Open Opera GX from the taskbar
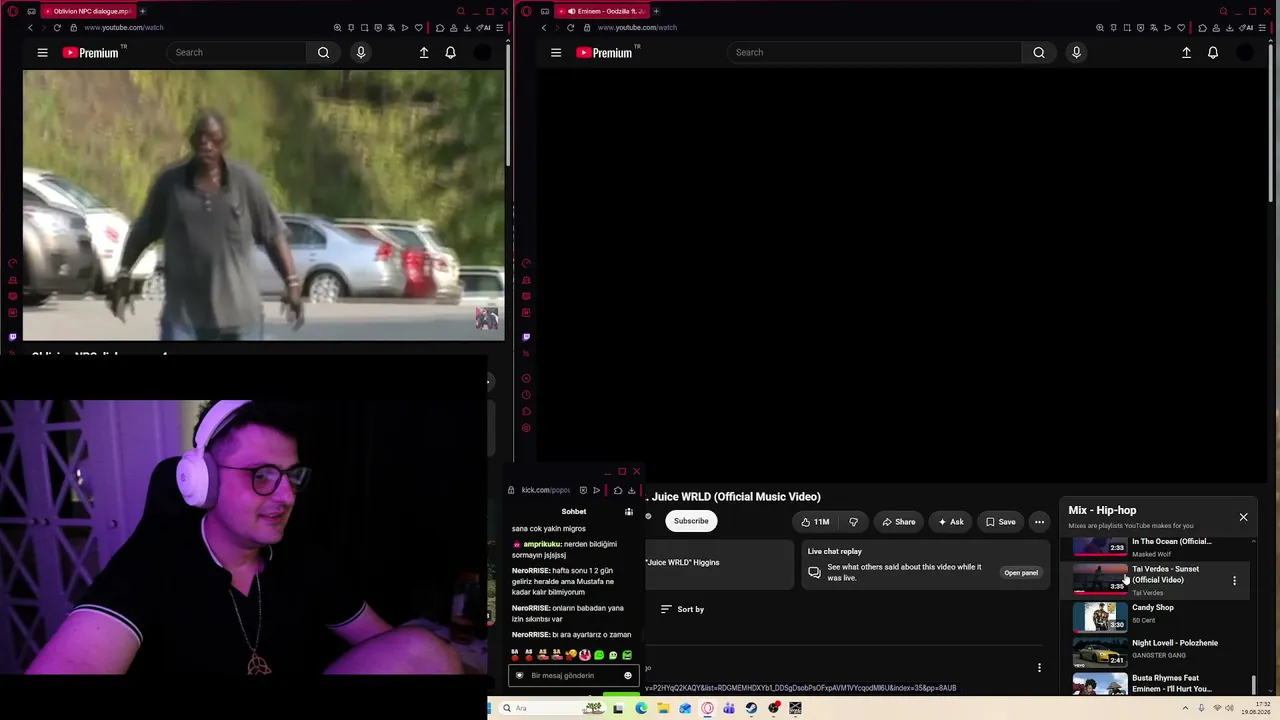 coord(707,708)
